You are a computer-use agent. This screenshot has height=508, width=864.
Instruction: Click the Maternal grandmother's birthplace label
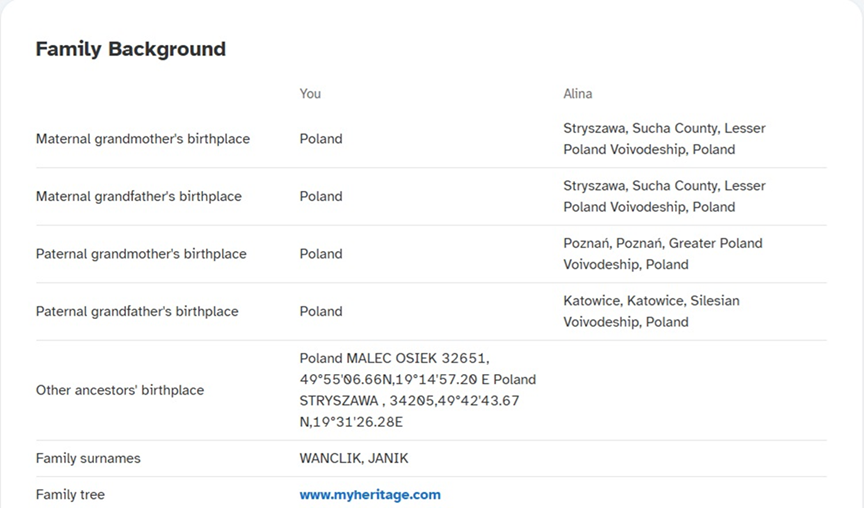point(143,139)
